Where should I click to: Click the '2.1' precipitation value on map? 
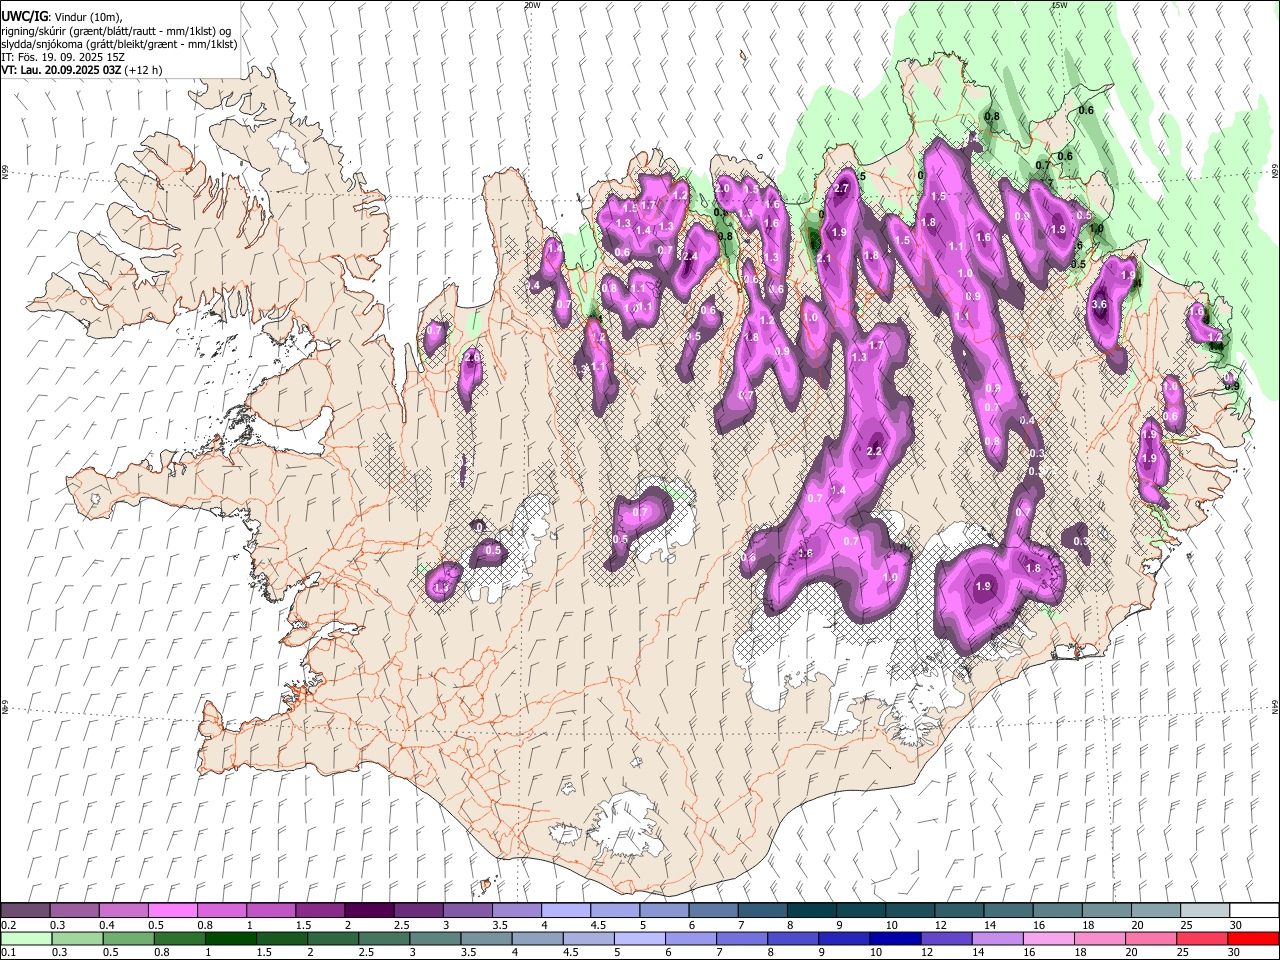[x=824, y=258]
